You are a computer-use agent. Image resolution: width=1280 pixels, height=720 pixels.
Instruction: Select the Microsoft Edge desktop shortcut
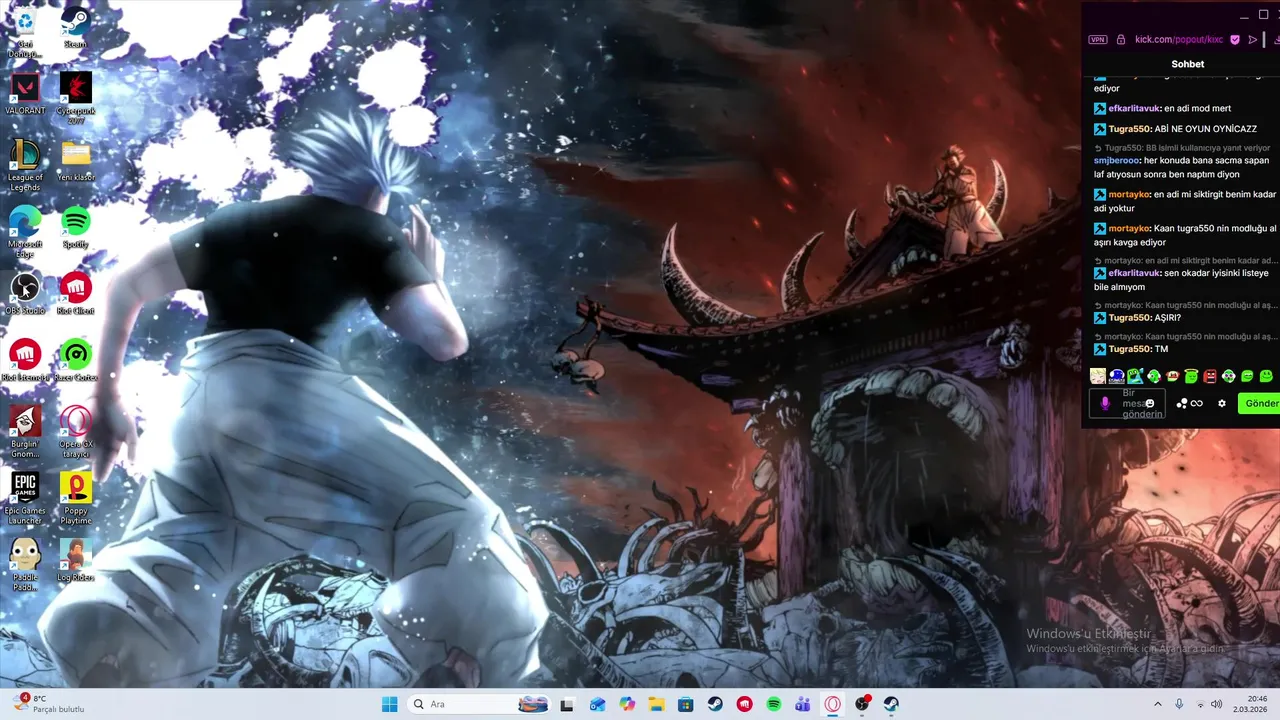pyautogui.click(x=24, y=231)
